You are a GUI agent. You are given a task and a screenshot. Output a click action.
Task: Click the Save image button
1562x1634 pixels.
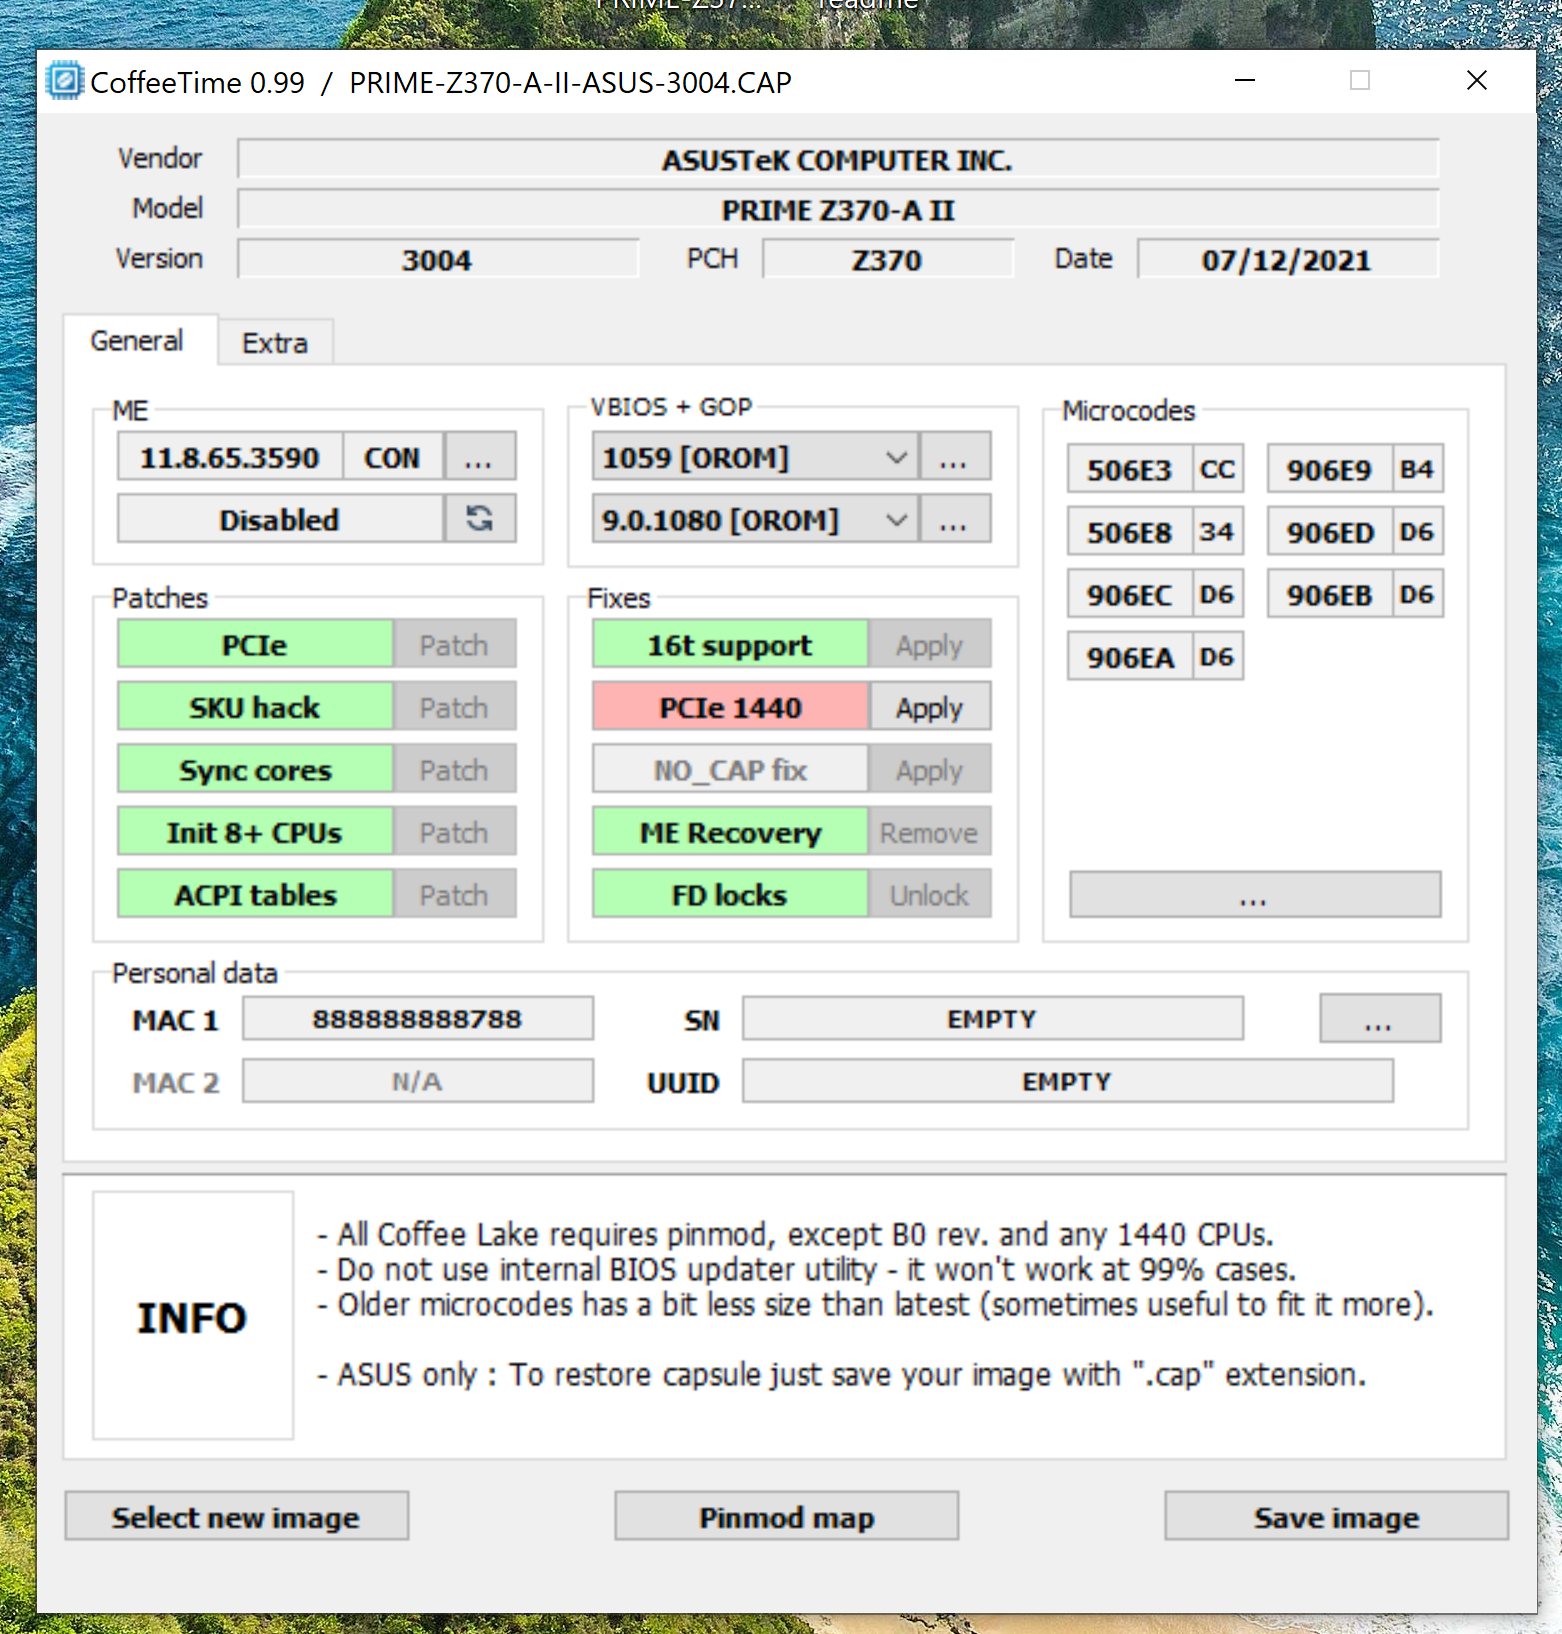pos(1337,1516)
